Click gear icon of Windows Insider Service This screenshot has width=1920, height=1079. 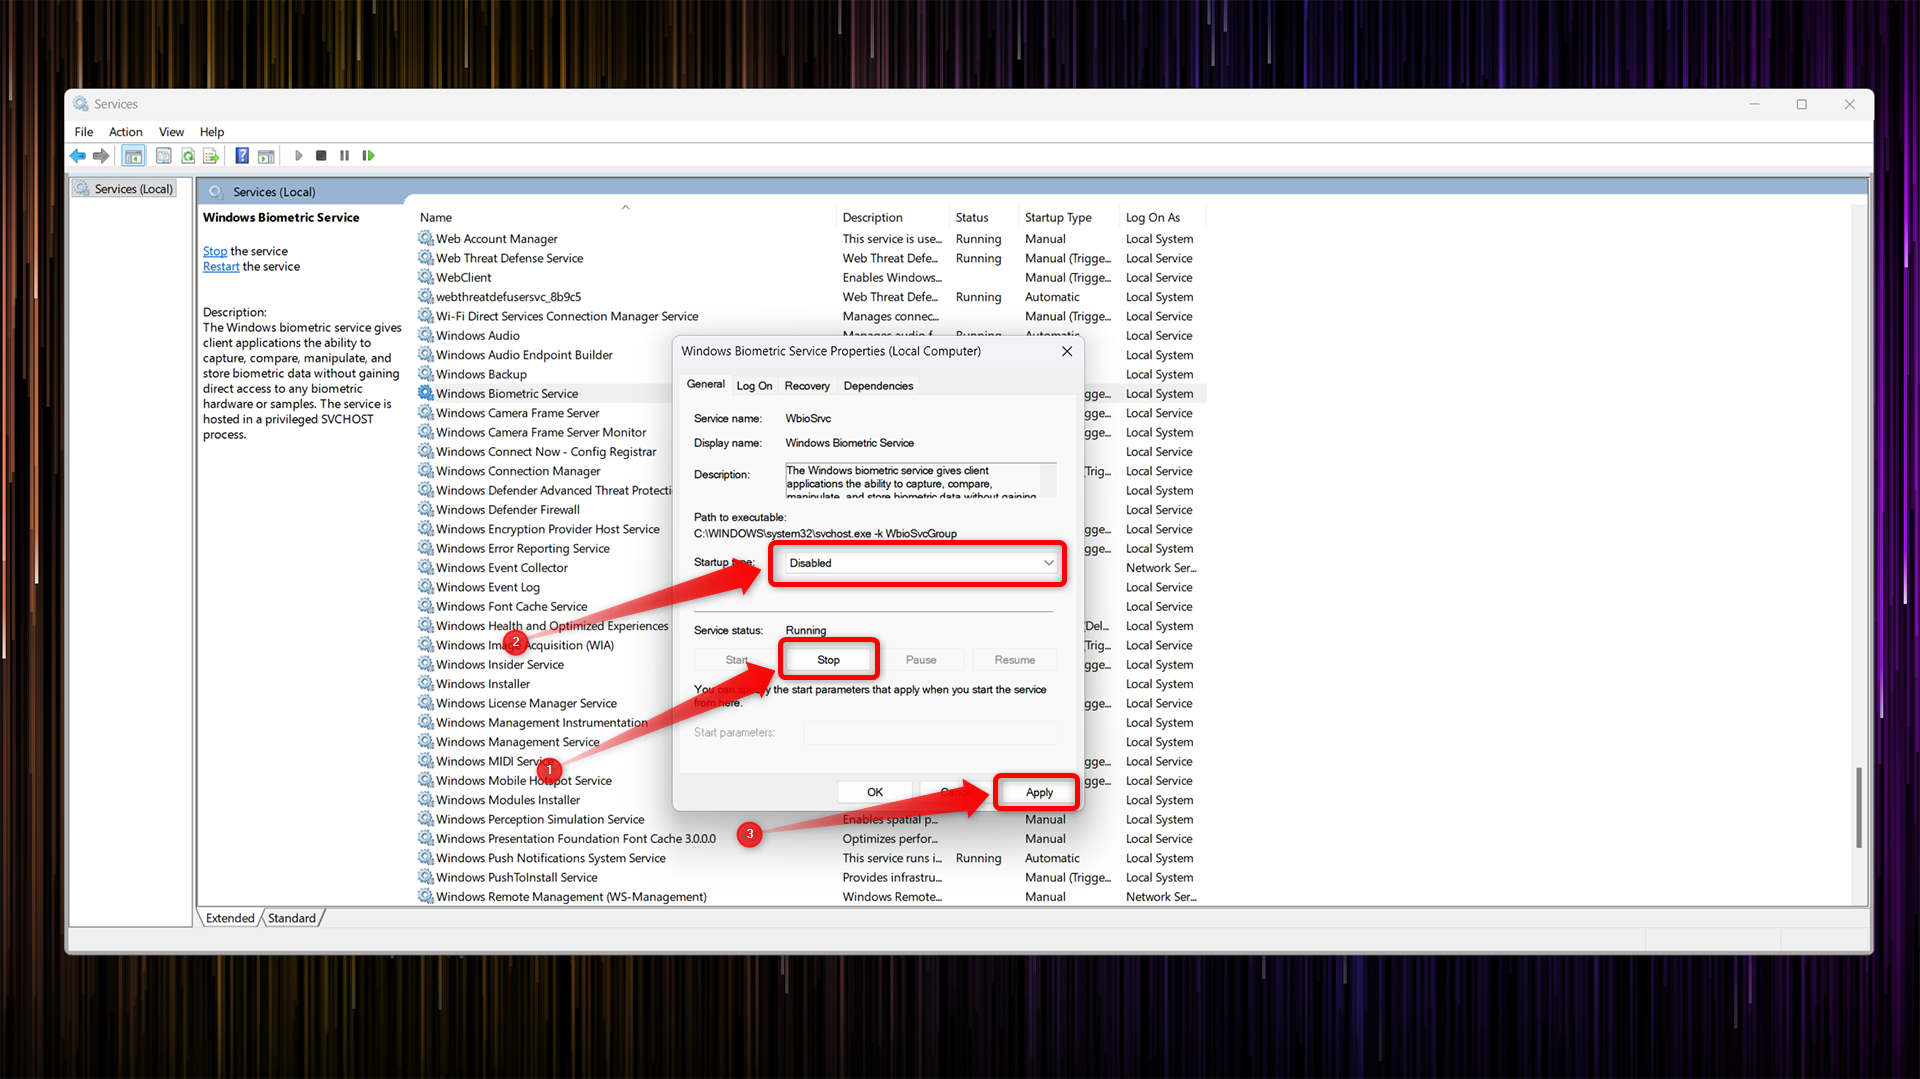point(426,664)
